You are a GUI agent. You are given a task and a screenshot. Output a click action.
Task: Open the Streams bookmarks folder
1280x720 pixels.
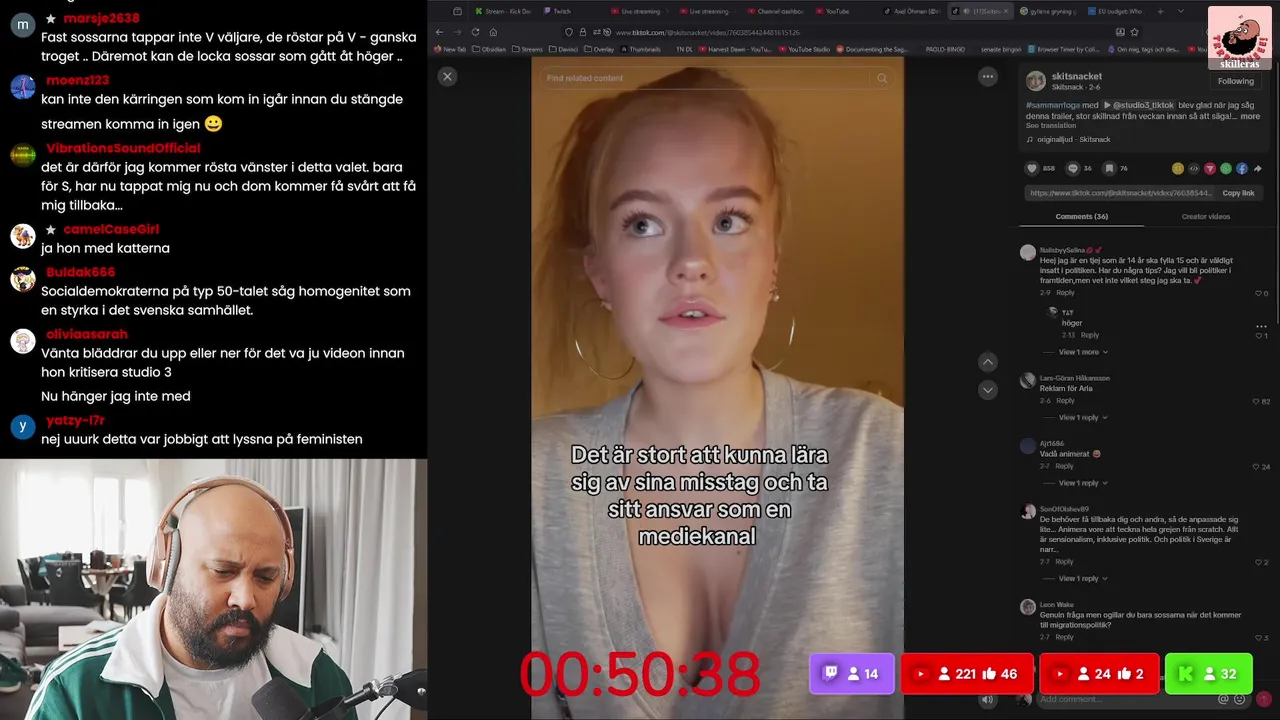coord(526,49)
